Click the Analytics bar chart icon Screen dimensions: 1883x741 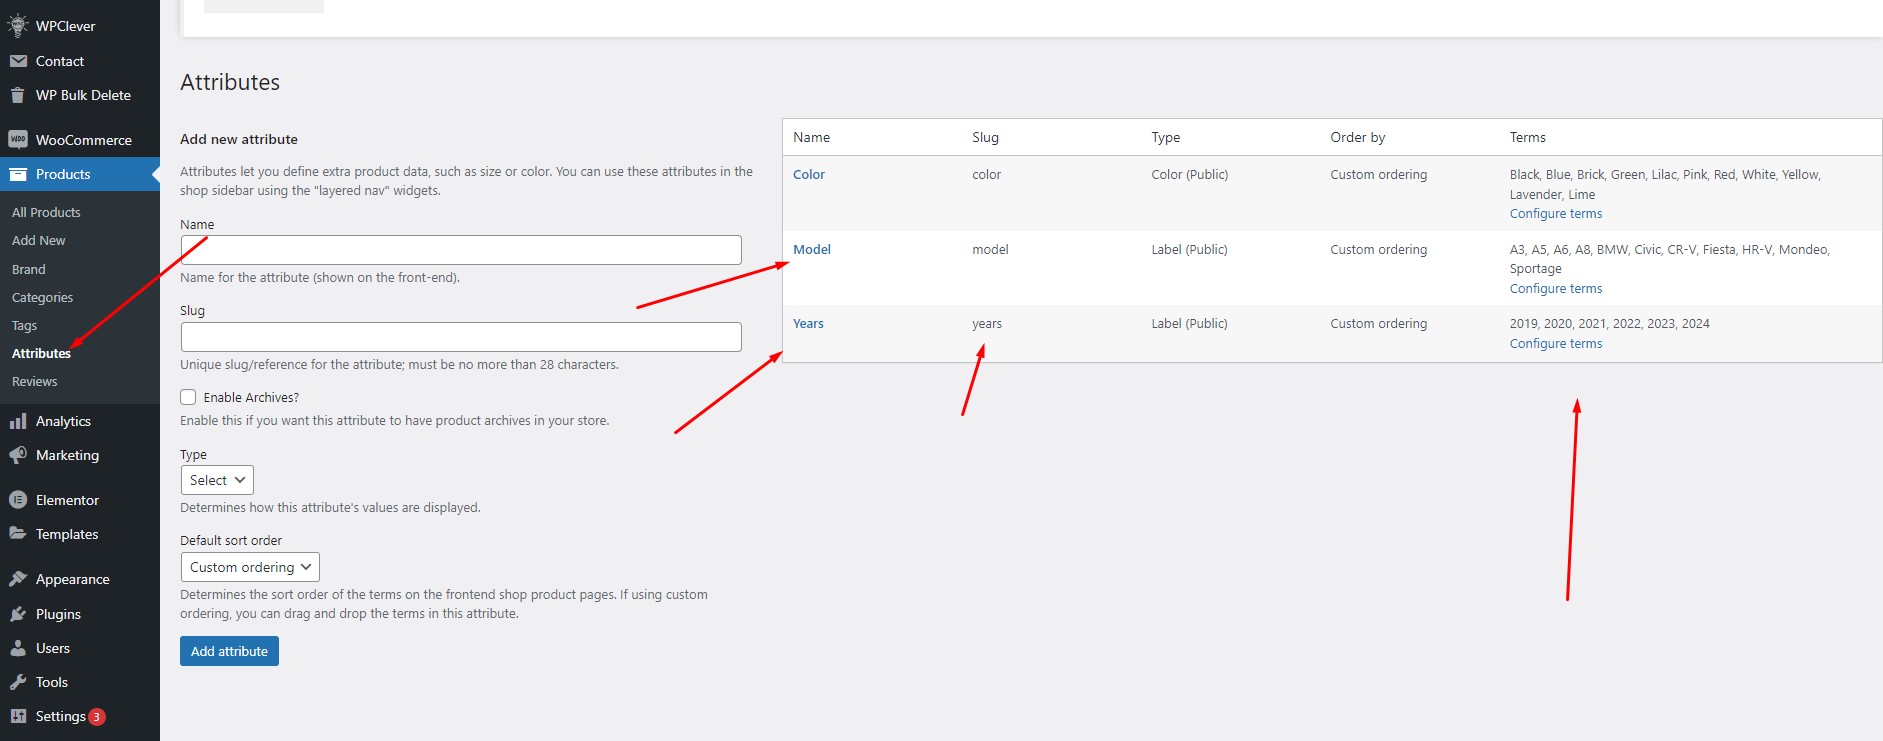click(18, 421)
